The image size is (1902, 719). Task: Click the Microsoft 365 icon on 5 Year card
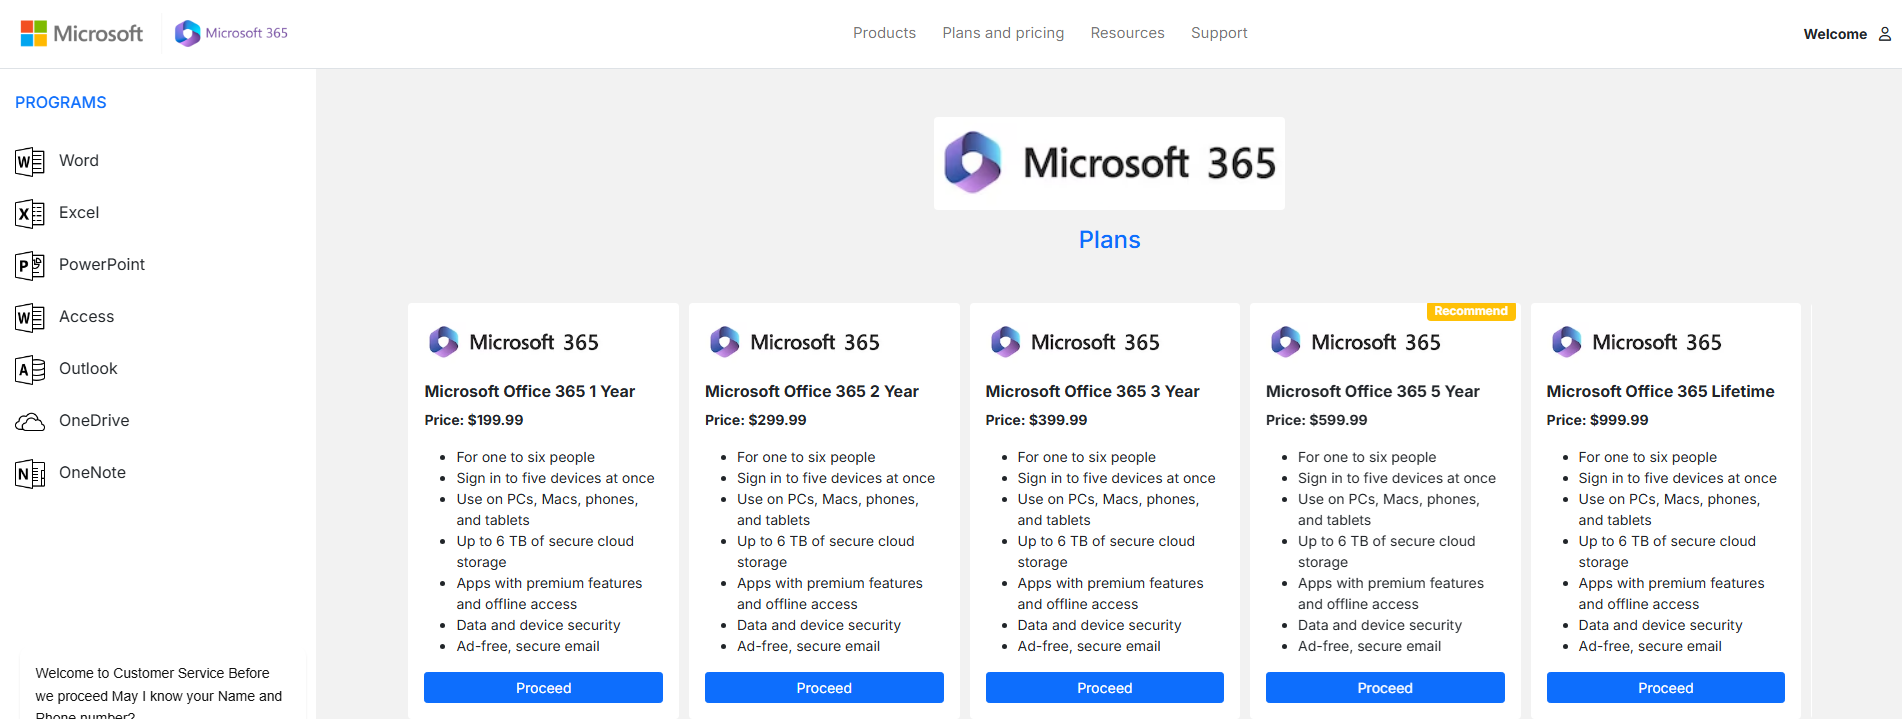[x=1285, y=342]
